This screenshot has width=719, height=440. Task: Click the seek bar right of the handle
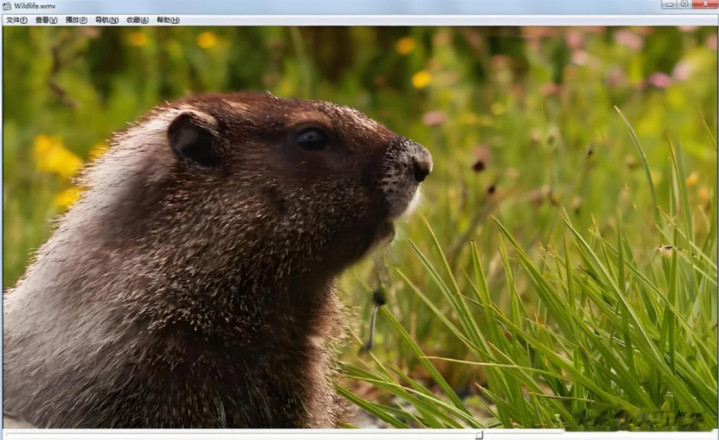point(600,435)
